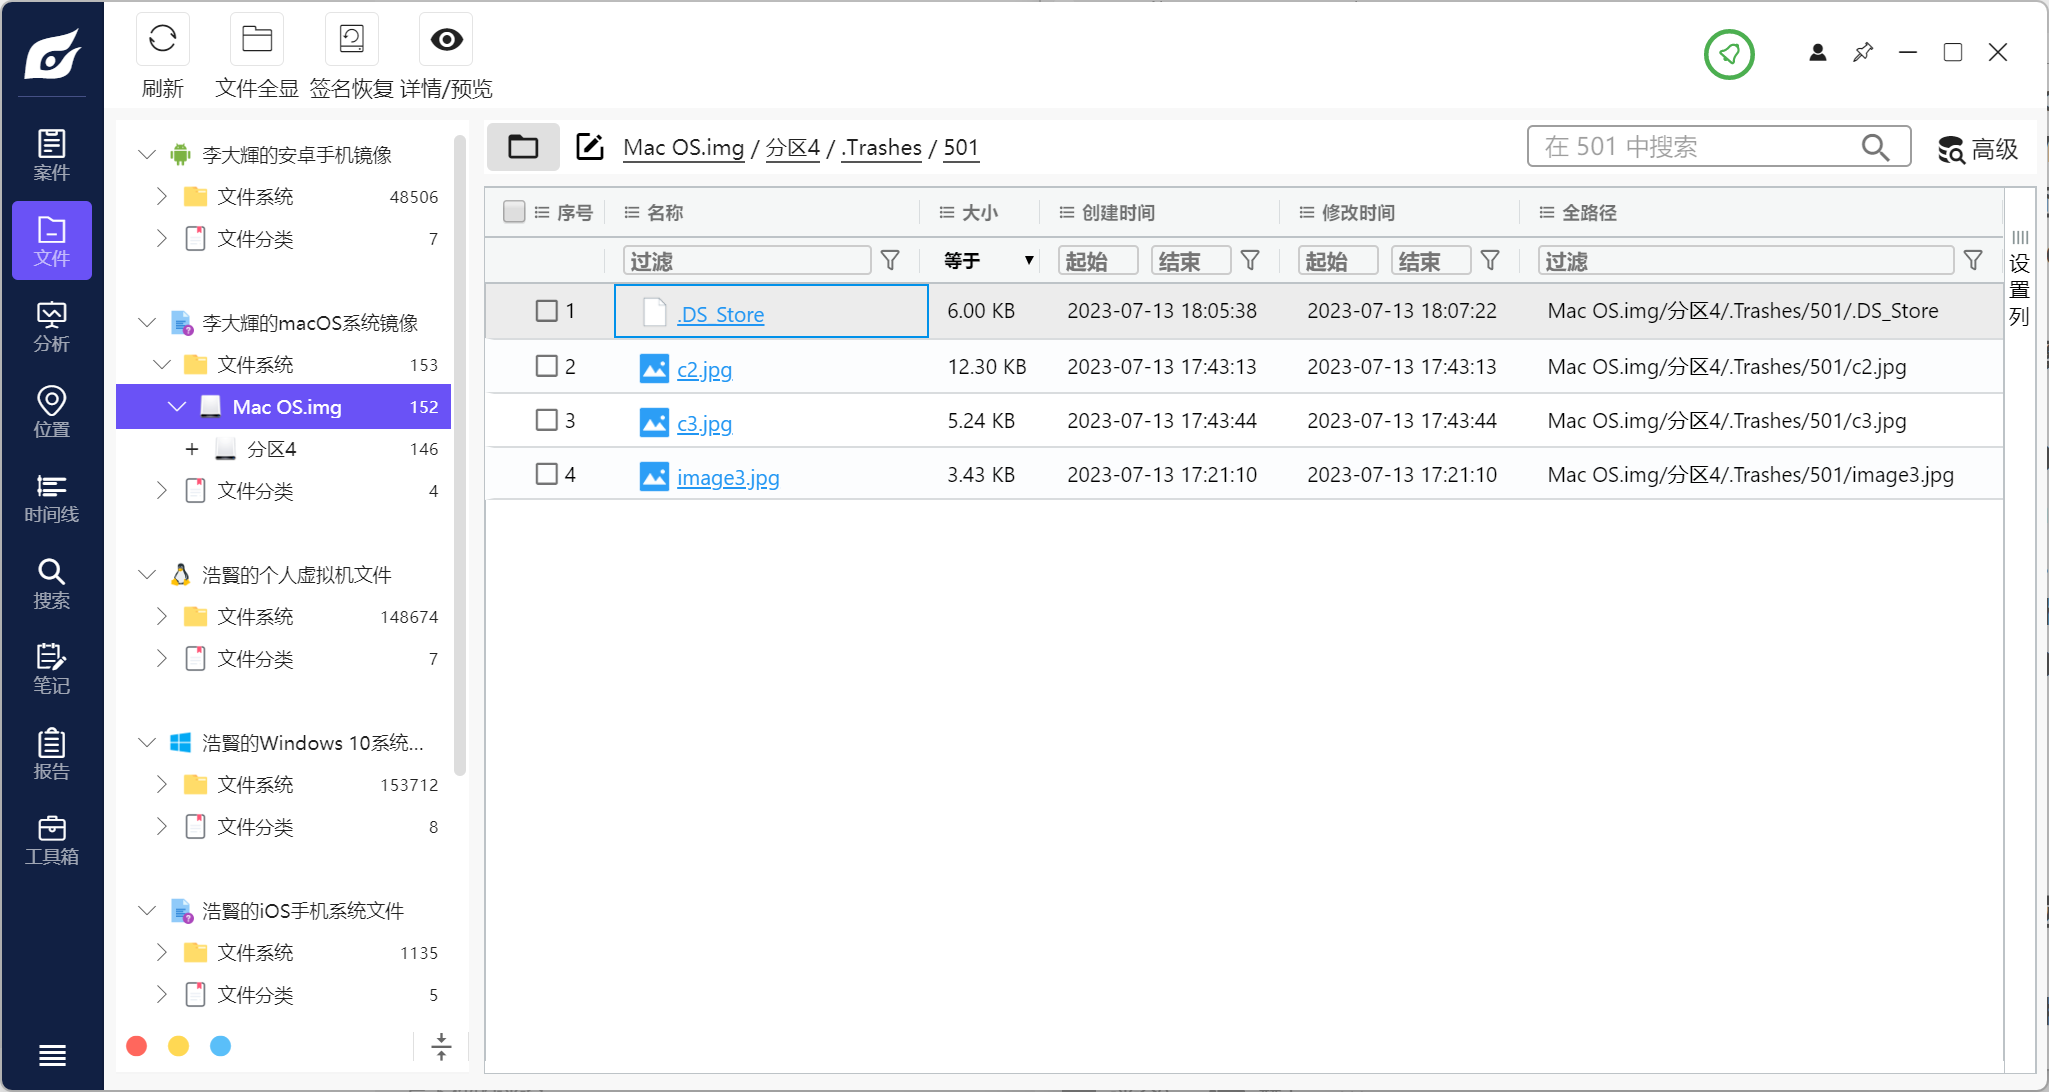This screenshot has height=1092, width=2049.
Task: Click the green rocket status icon
Action: [x=1729, y=54]
